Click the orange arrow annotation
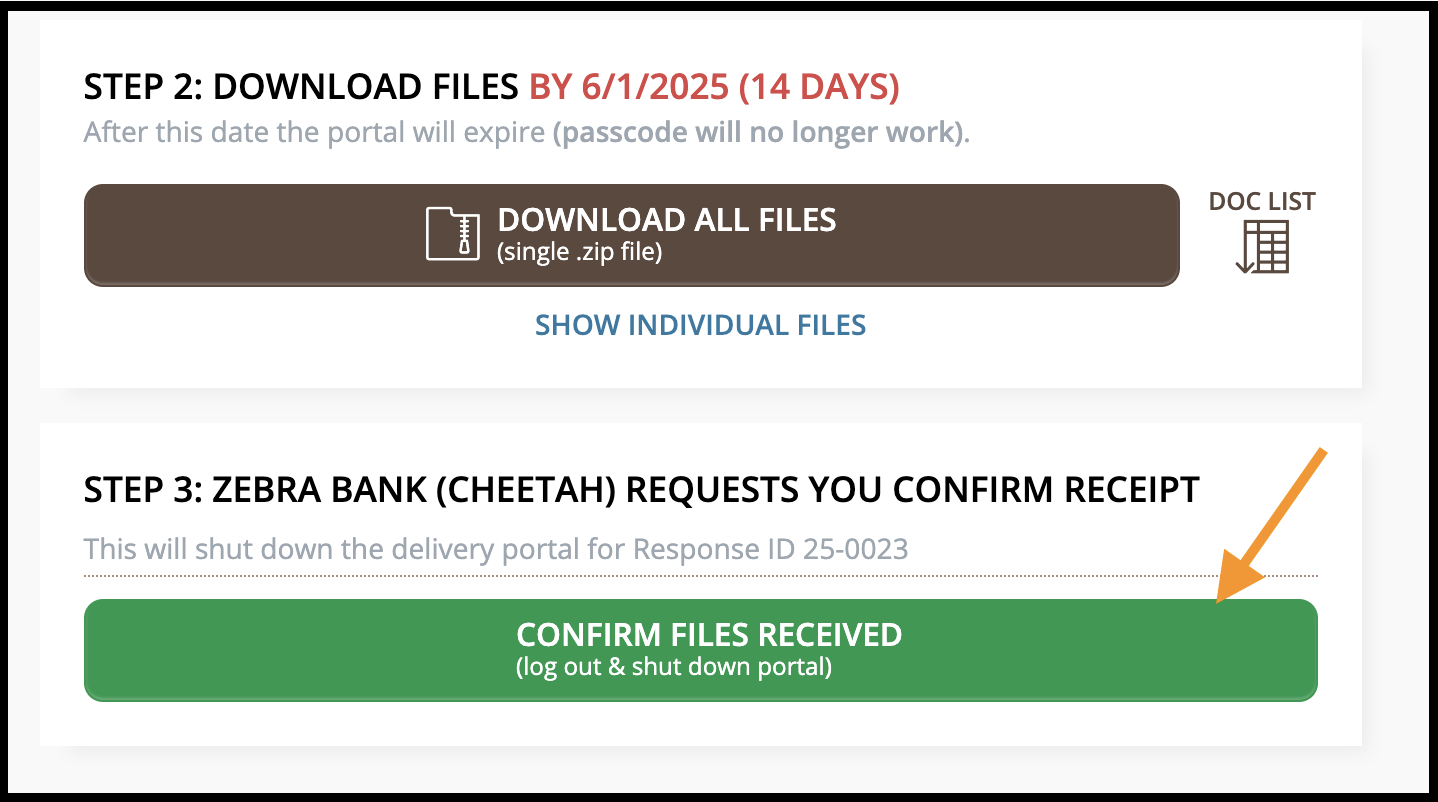The height and width of the screenshot is (802, 1438). 1270,526
